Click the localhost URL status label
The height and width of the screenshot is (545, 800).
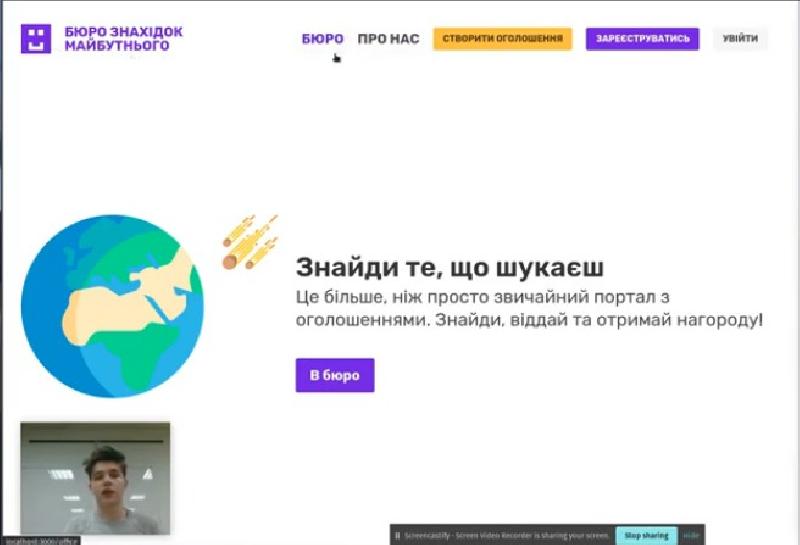point(40,540)
